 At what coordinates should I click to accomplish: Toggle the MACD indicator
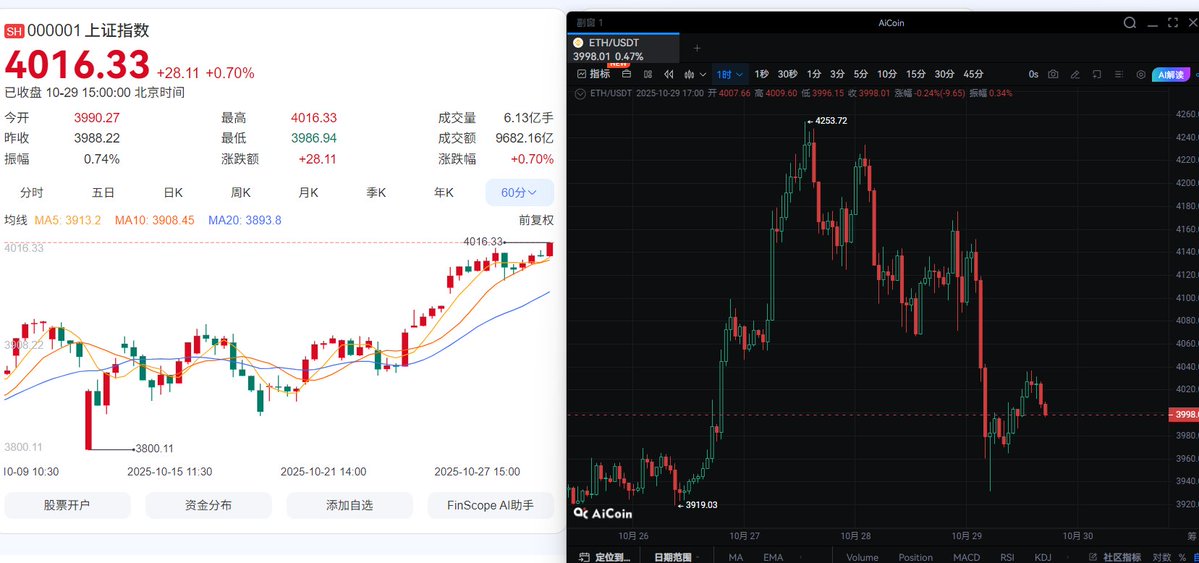coord(966,557)
